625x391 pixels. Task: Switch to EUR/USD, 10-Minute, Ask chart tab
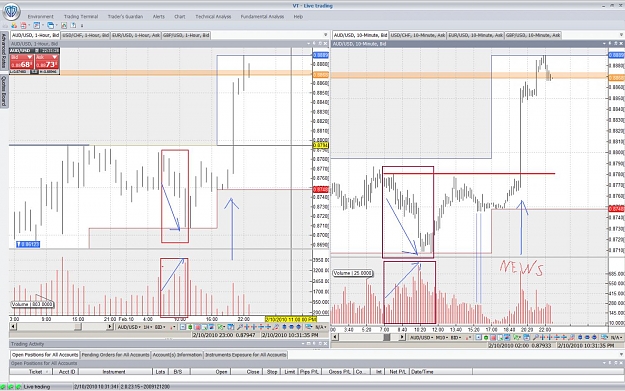(475, 35)
